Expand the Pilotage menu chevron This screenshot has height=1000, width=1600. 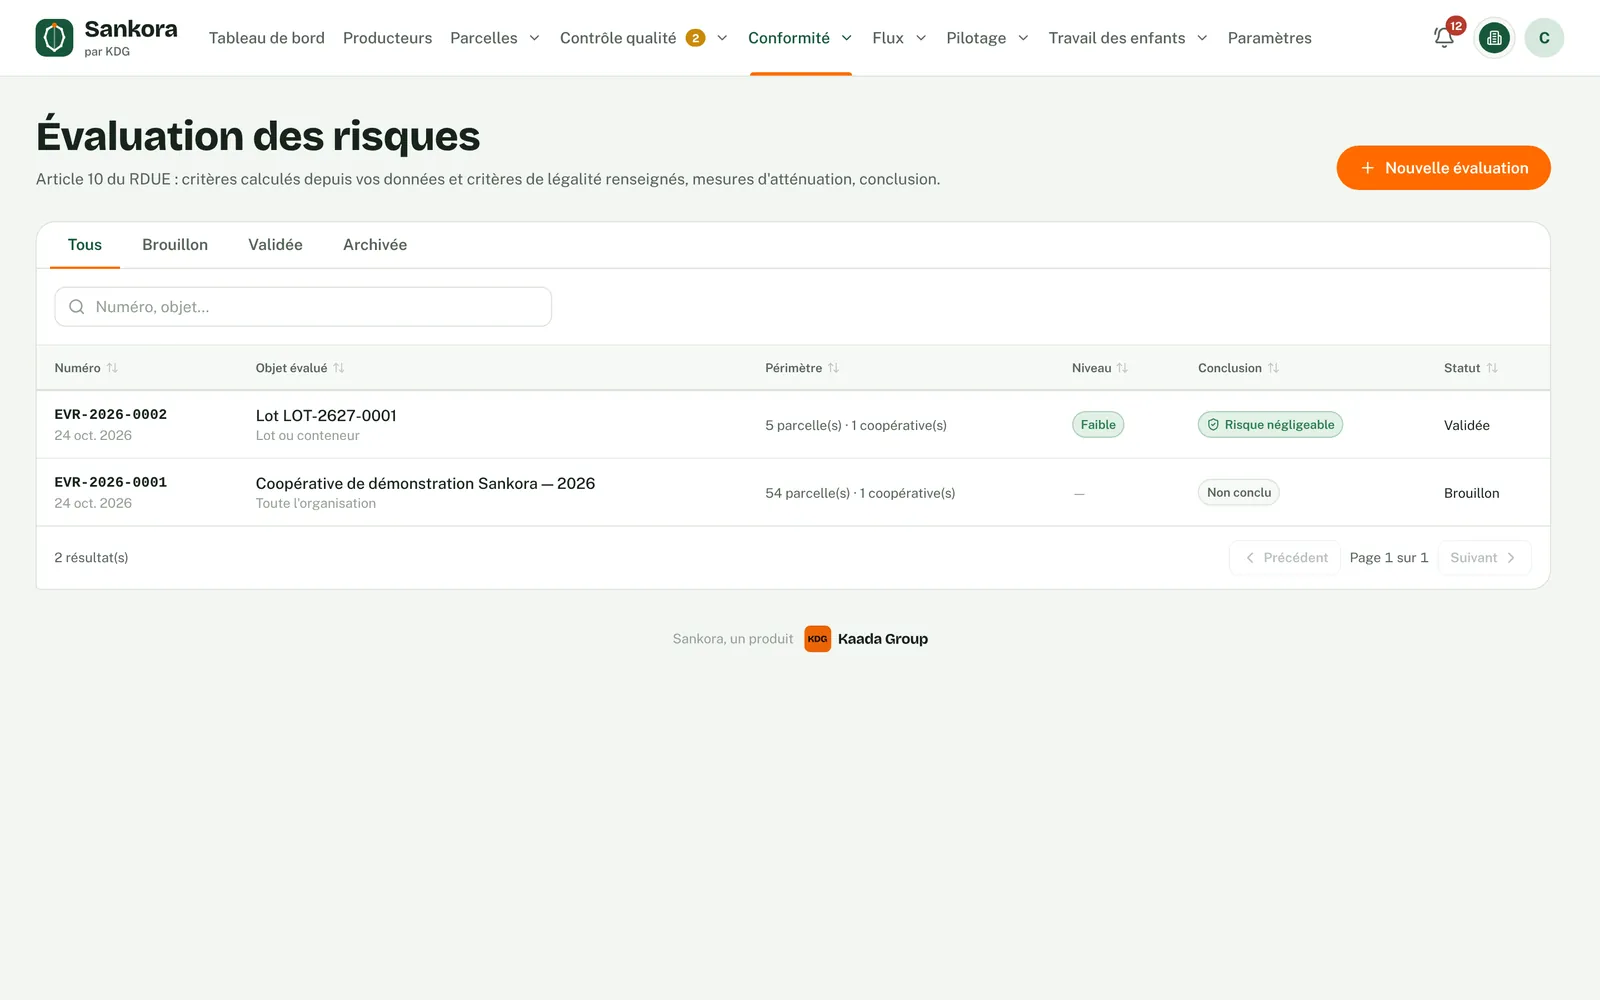click(x=1023, y=38)
